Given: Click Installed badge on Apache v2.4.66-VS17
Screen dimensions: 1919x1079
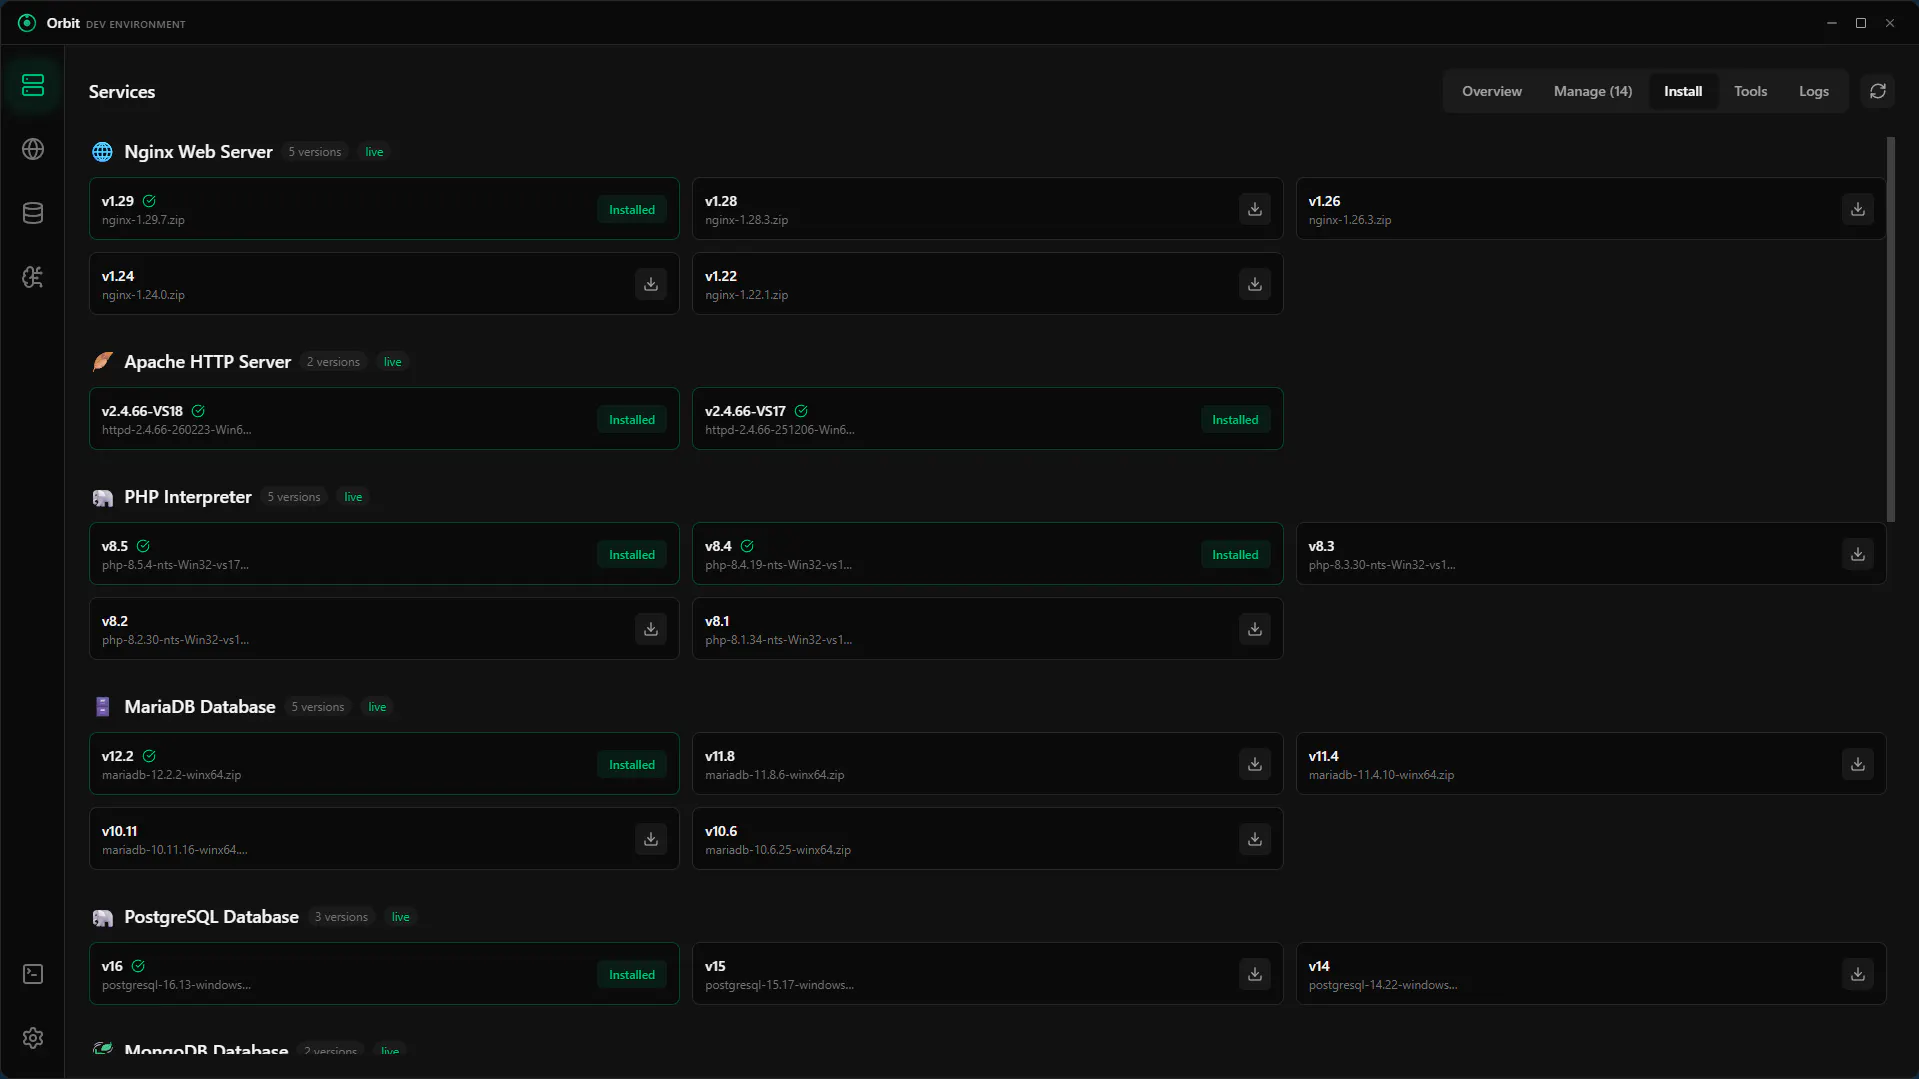Looking at the screenshot, I should point(1235,420).
